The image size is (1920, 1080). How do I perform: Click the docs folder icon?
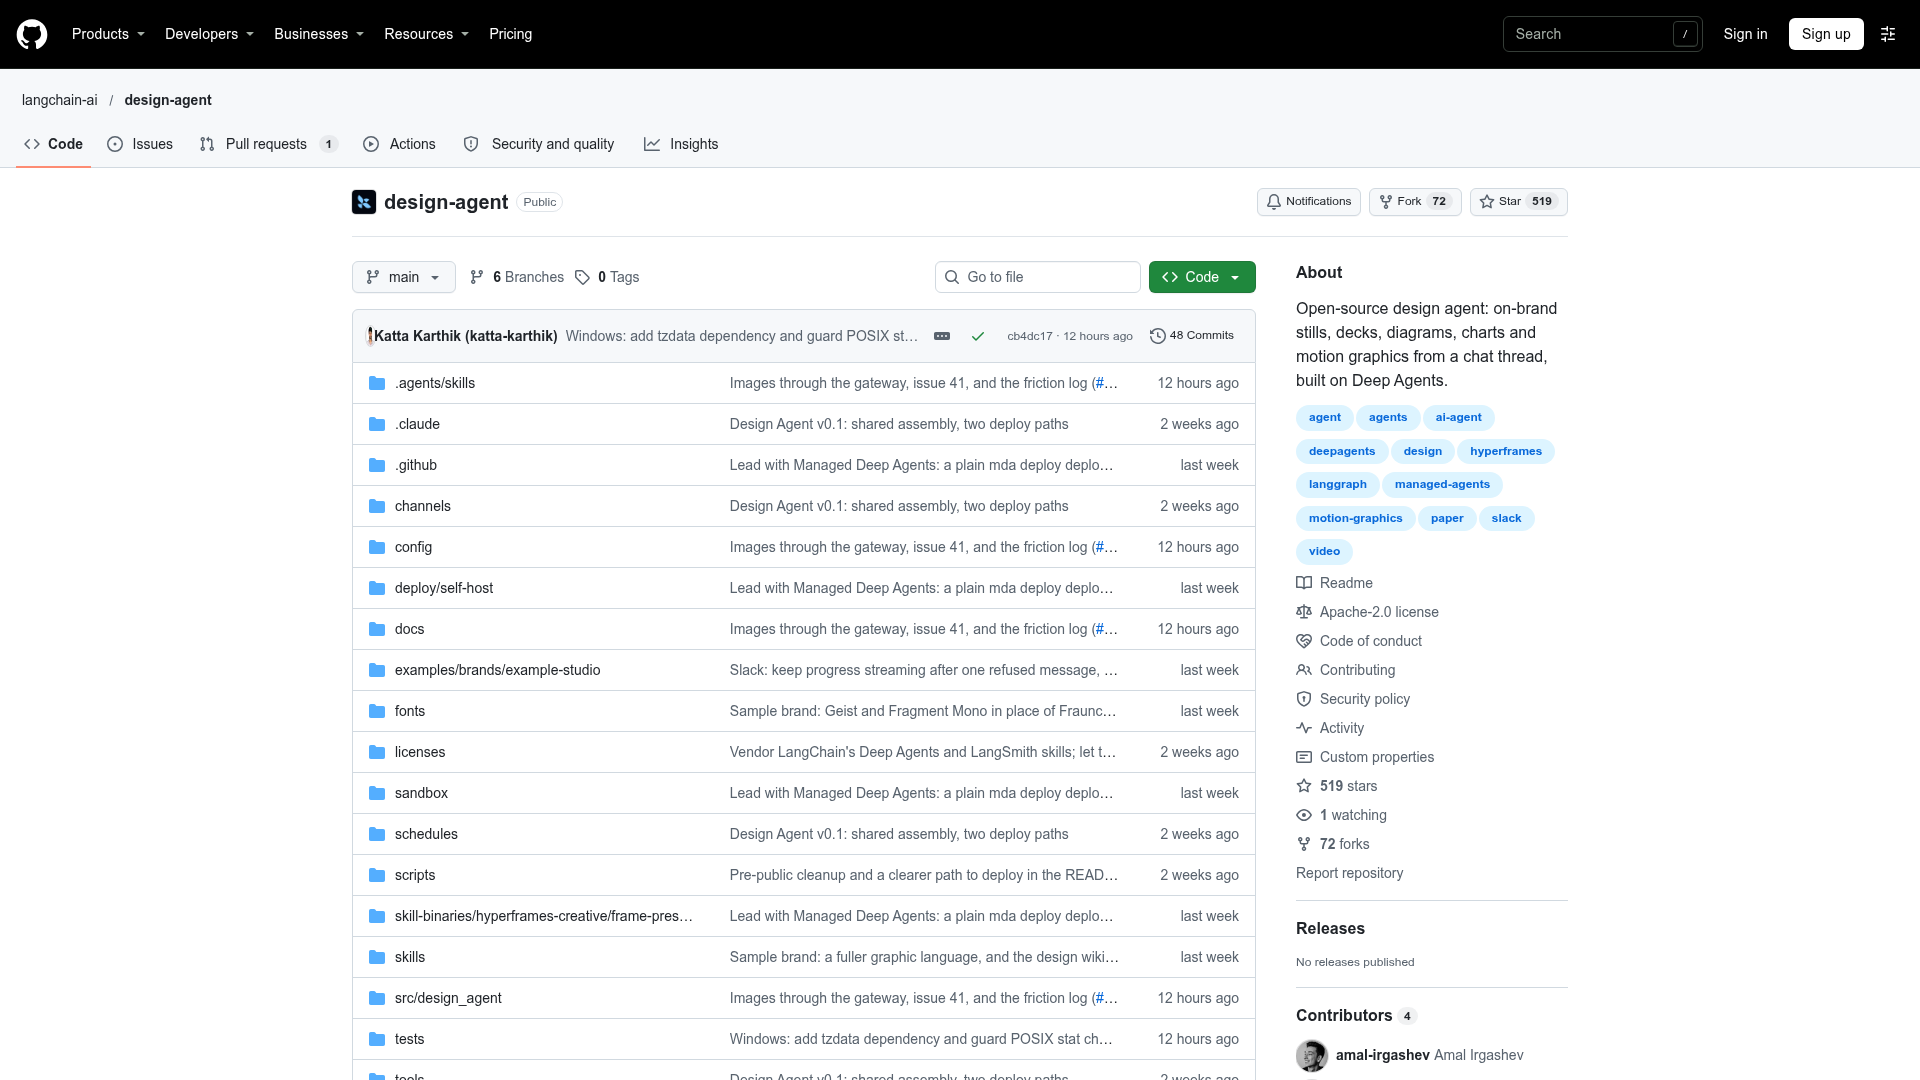377,629
